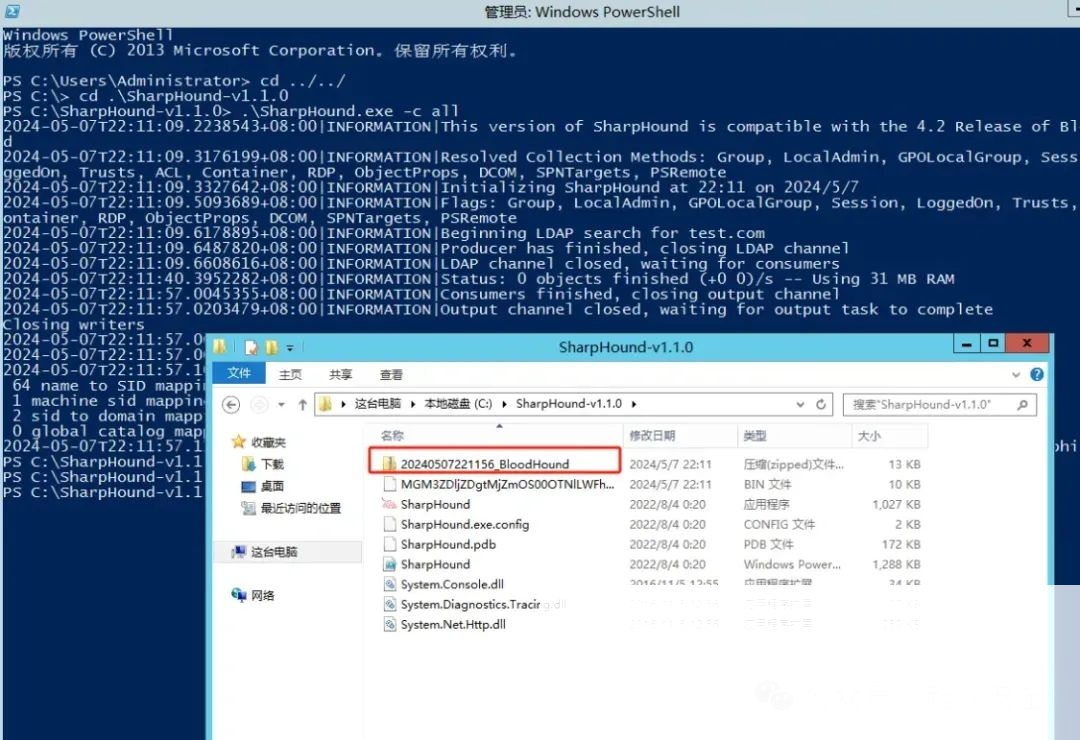
Task: Select SharpHound.exe.config file
Action: pos(465,524)
